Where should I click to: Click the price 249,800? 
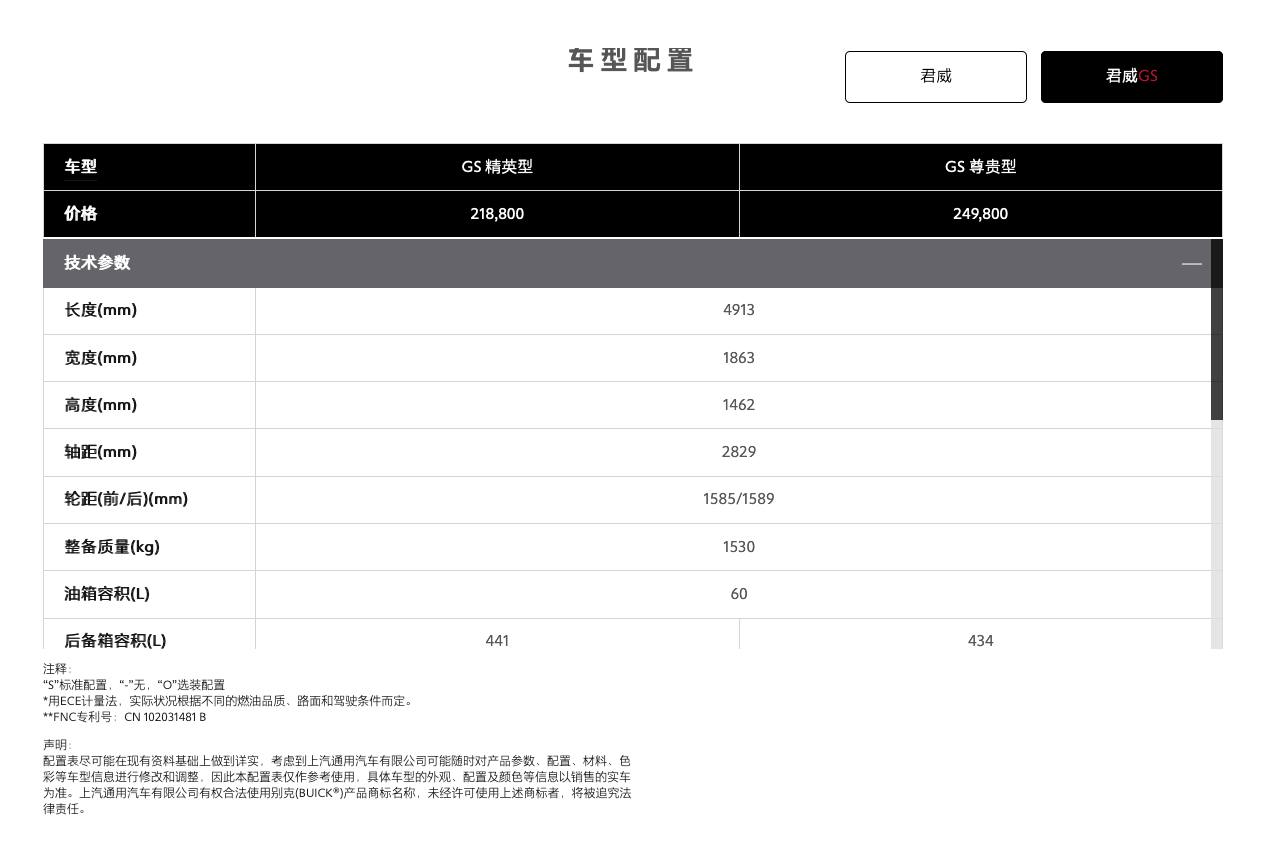point(980,214)
